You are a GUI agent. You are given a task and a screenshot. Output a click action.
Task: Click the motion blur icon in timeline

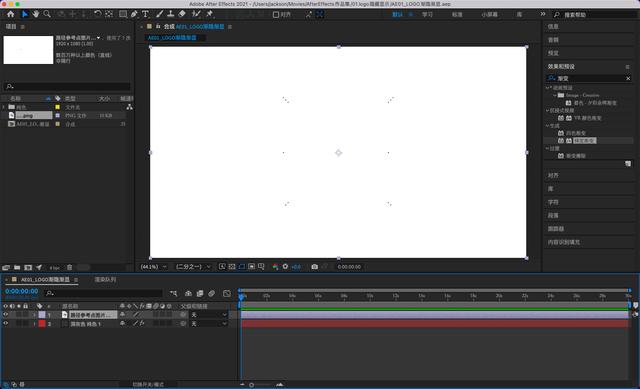coord(211,293)
